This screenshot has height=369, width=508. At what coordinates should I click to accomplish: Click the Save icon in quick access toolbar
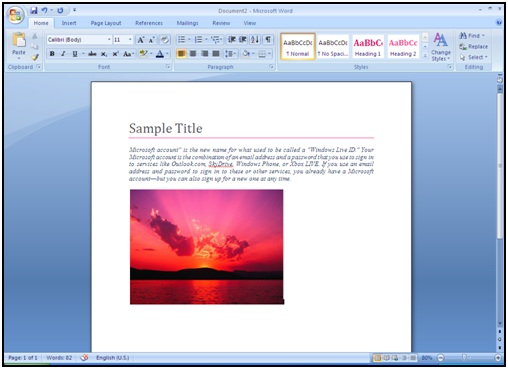[x=34, y=11]
